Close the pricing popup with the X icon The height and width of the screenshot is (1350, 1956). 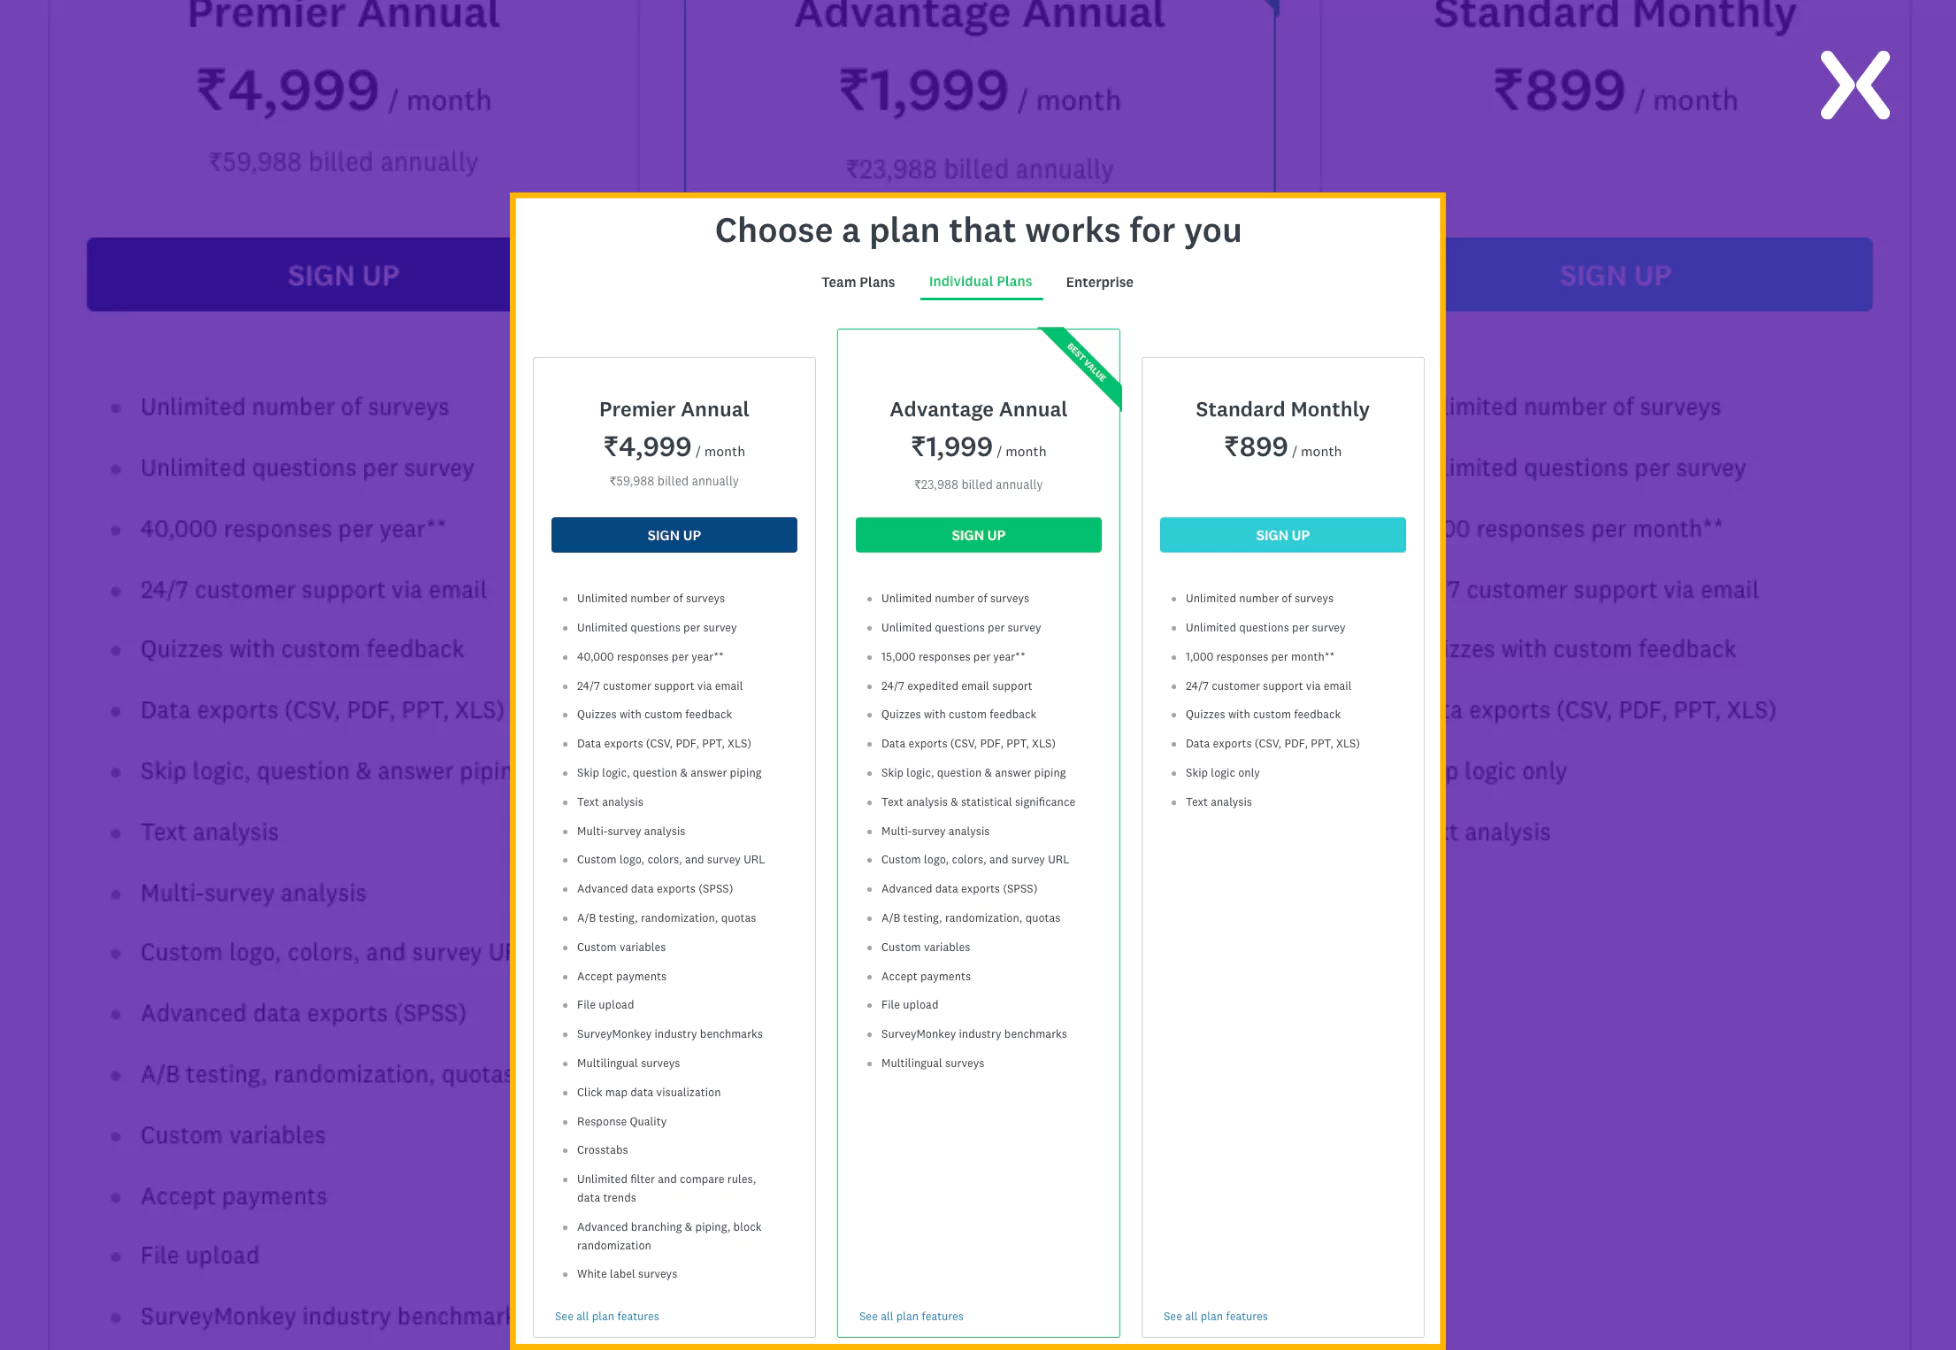[x=1855, y=85]
